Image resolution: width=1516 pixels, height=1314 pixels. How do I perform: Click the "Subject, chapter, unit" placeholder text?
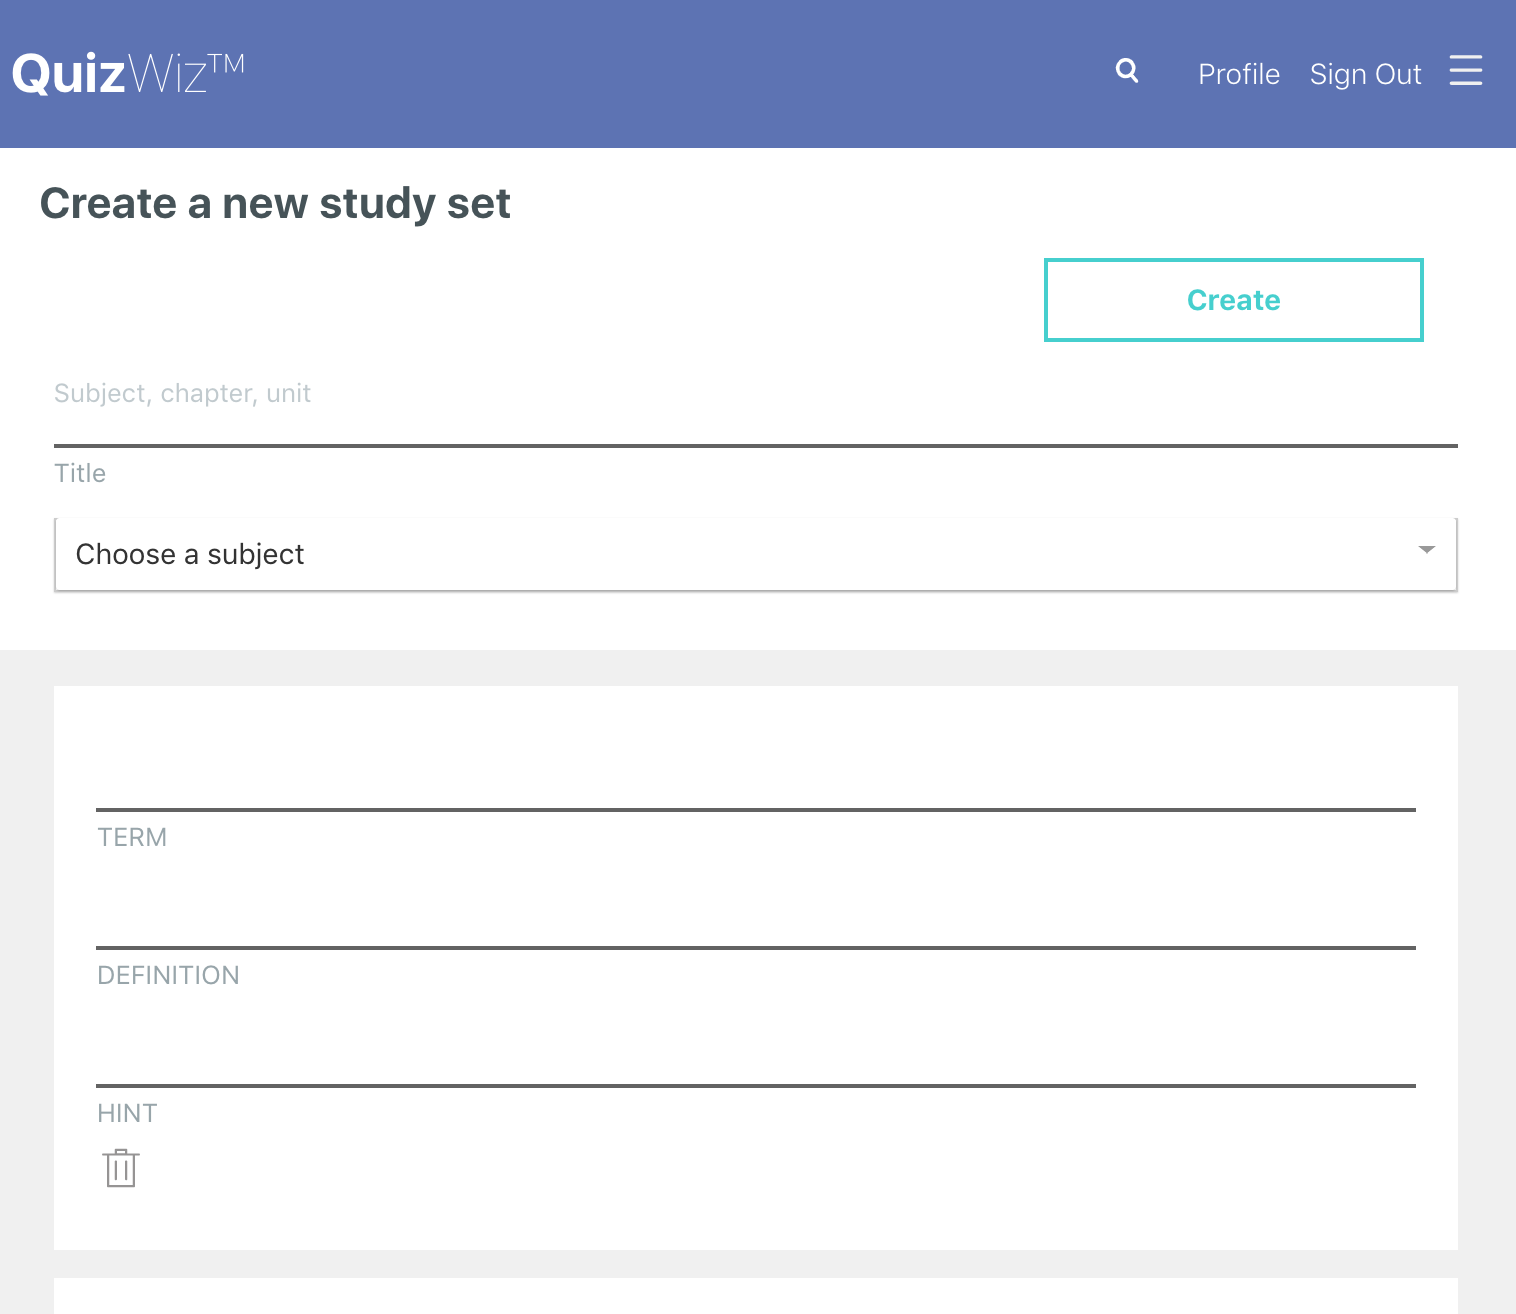click(x=182, y=393)
